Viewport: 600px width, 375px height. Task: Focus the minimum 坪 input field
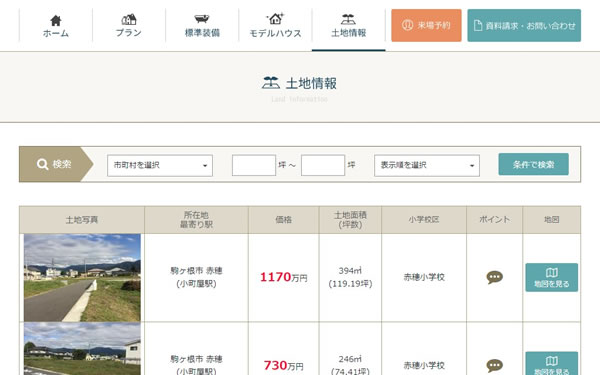pyautogui.click(x=254, y=165)
